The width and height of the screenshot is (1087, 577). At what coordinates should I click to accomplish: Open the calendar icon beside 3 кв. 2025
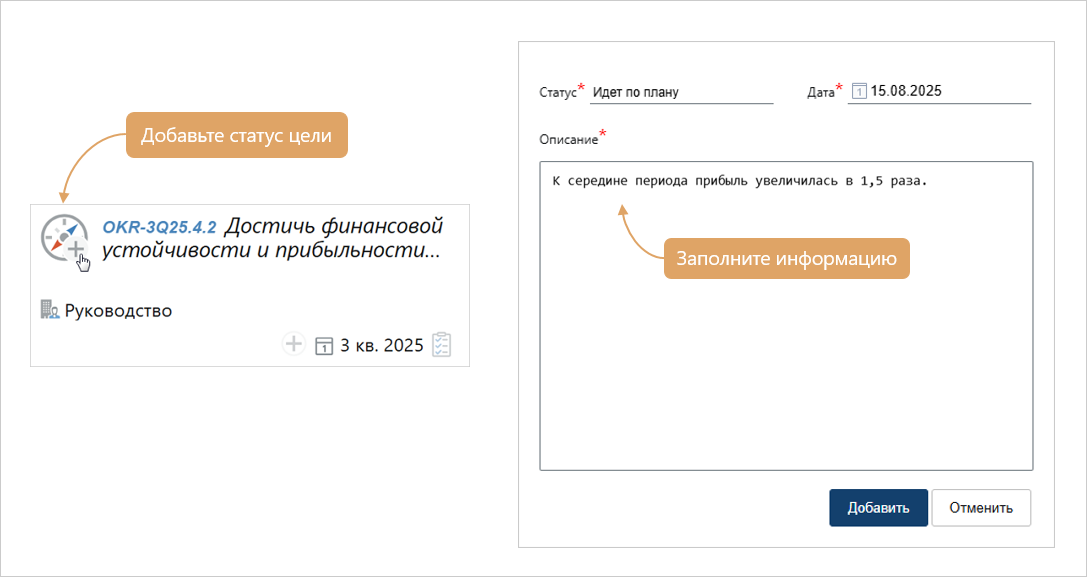pyautogui.click(x=324, y=345)
